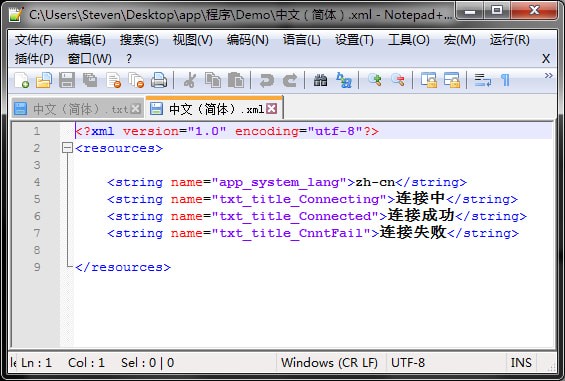Click the New file toolbar icon
The height and width of the screenshot is (381, 565).
coord(22,80)
